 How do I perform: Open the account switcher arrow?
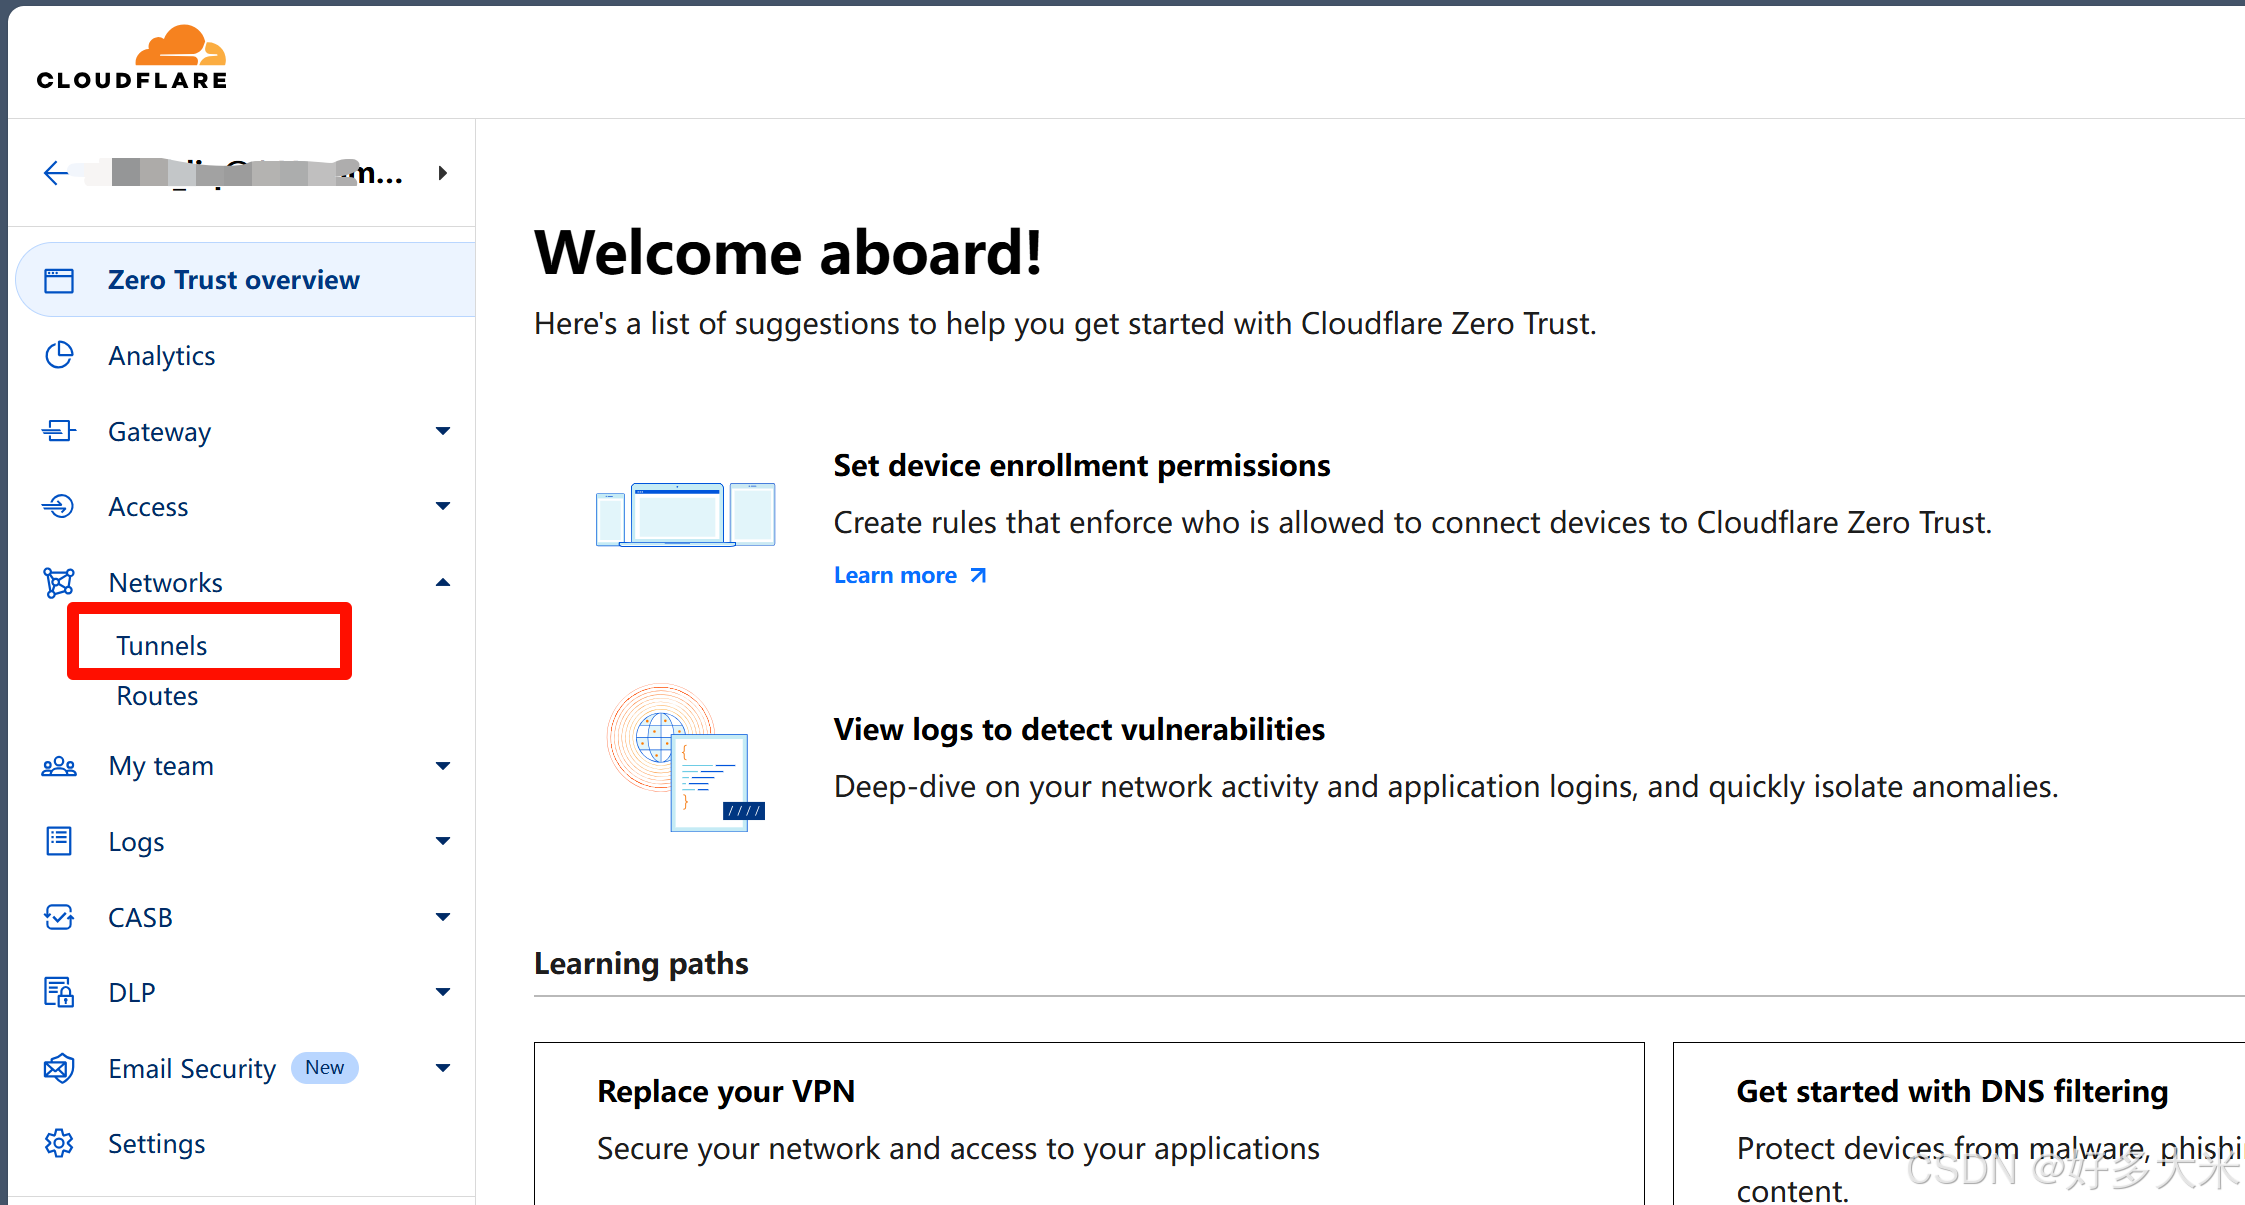pyautogui.click(x=443, y=173)
